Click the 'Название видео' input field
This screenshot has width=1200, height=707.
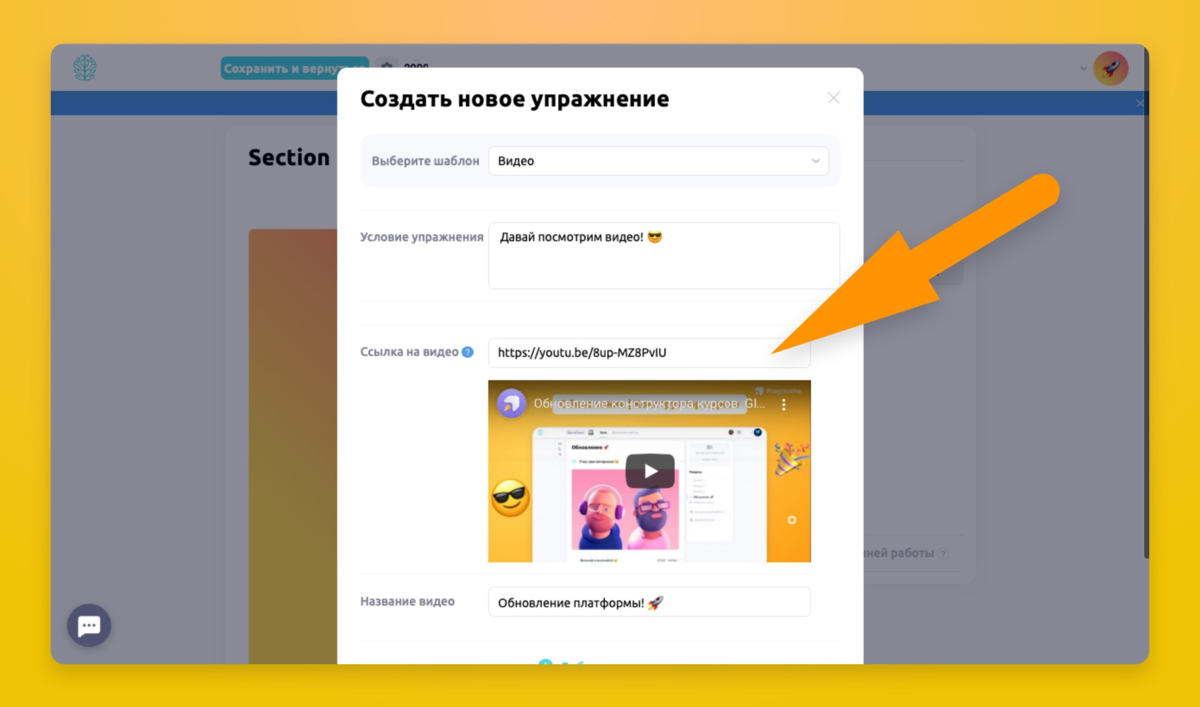point(649,602)
